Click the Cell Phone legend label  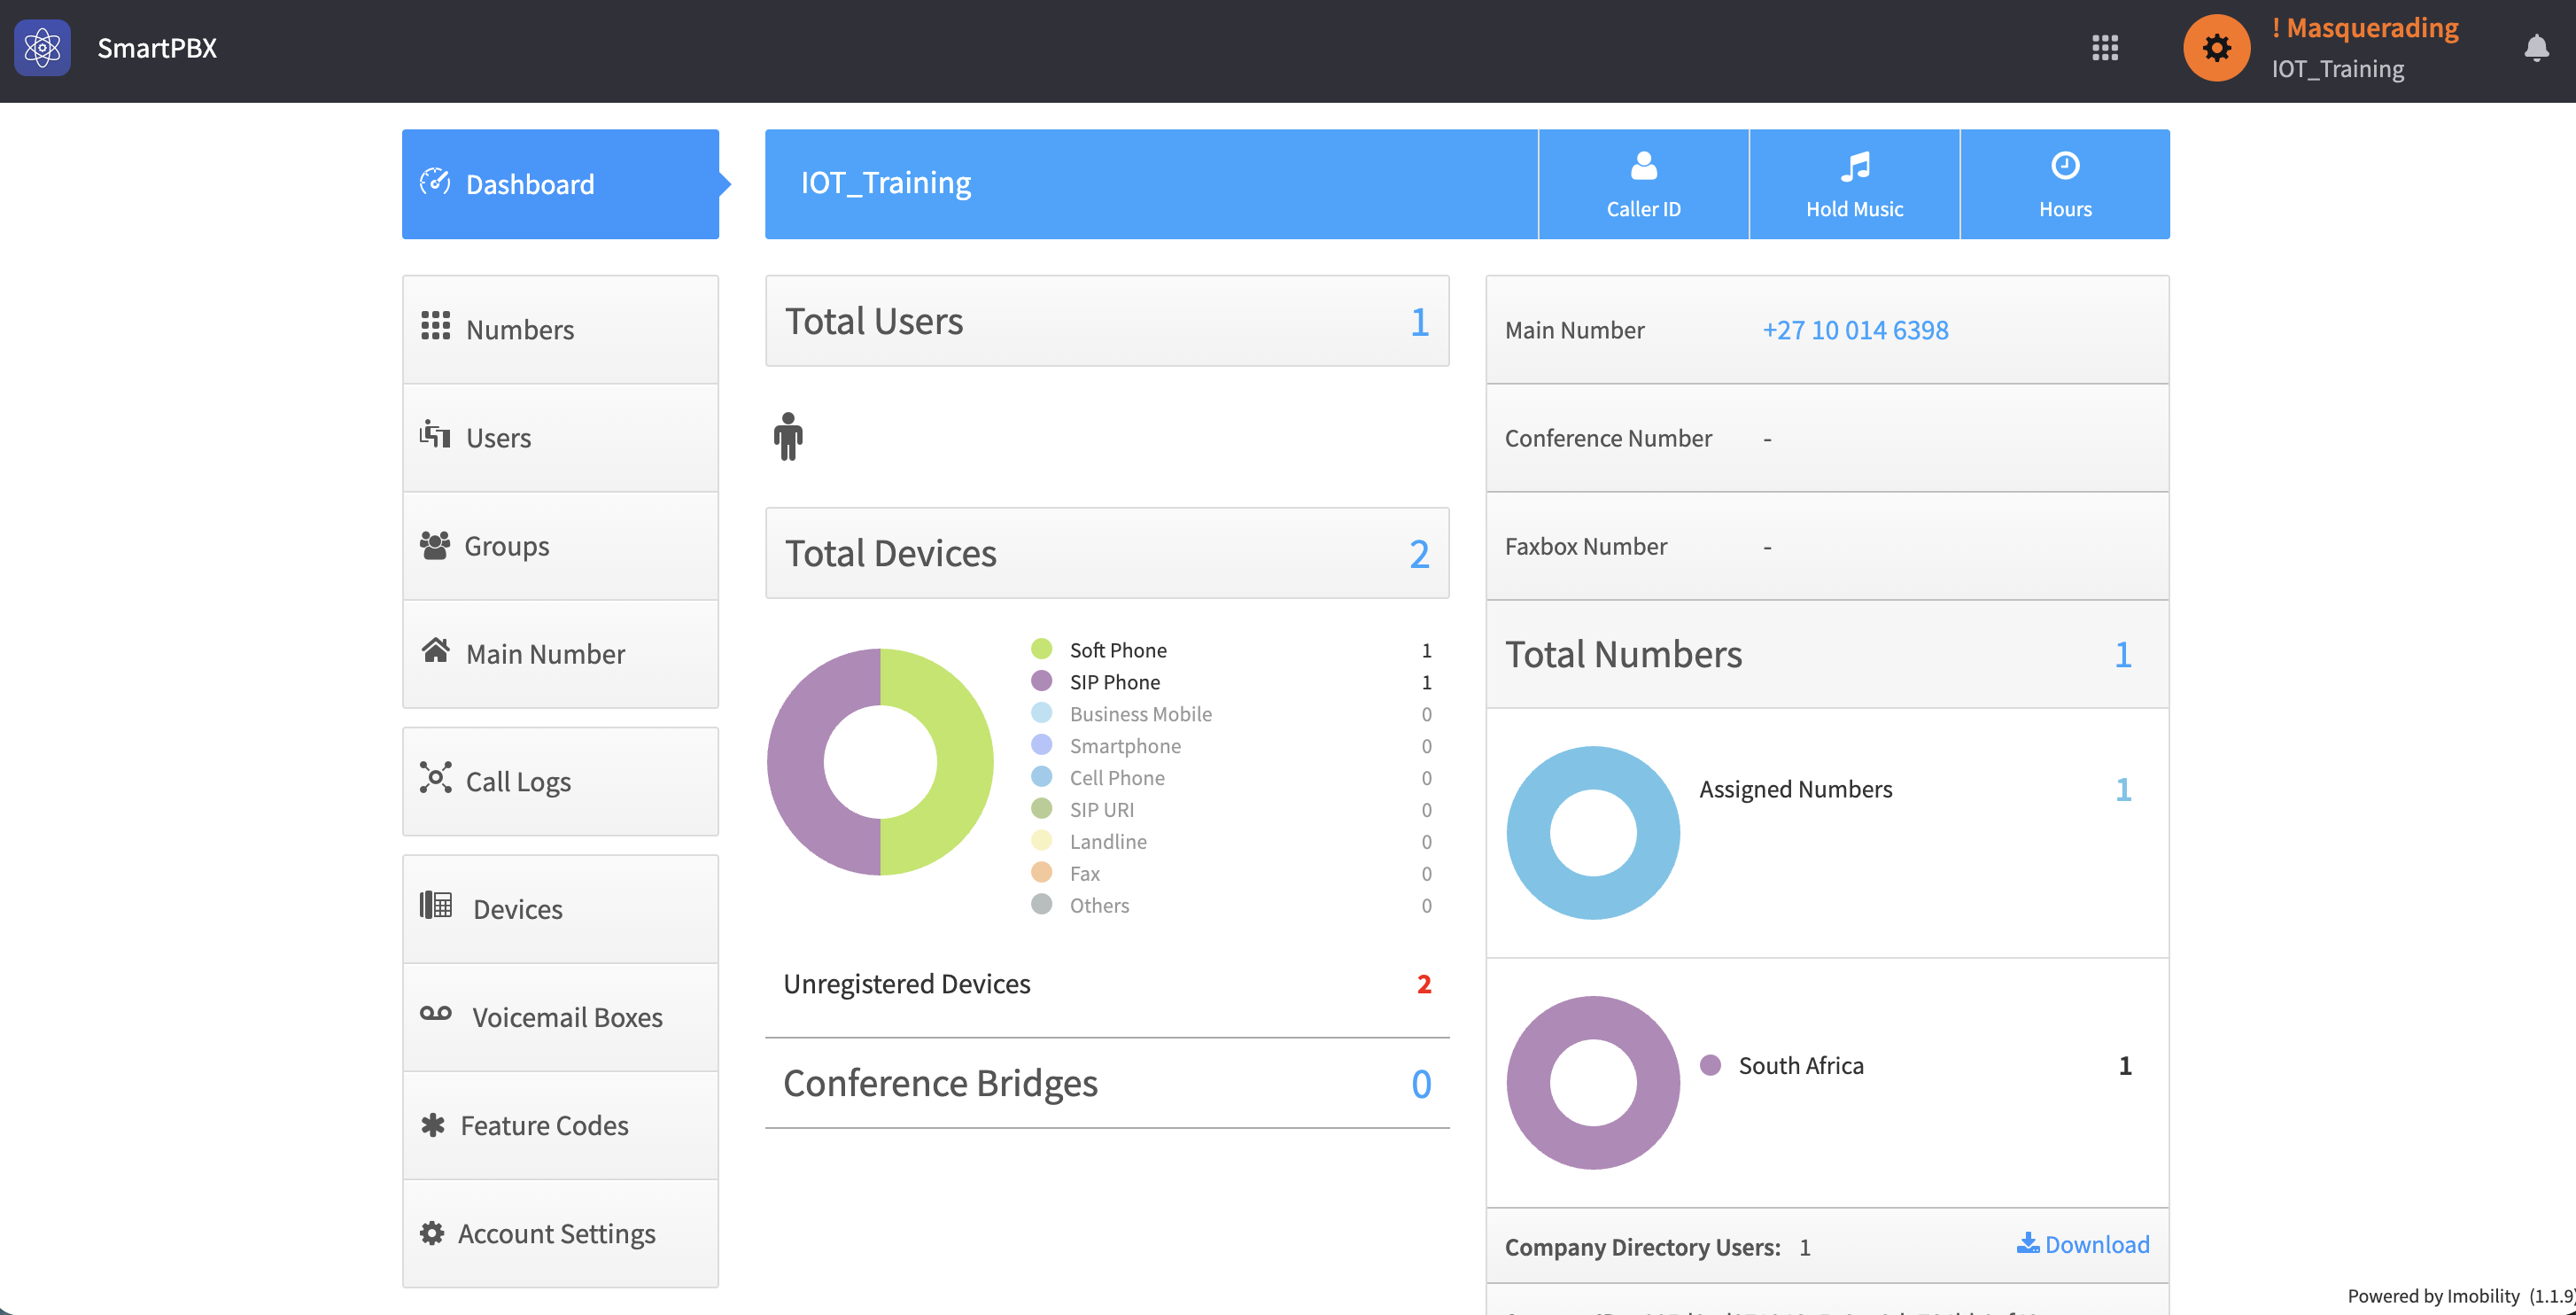point(1117,778)
